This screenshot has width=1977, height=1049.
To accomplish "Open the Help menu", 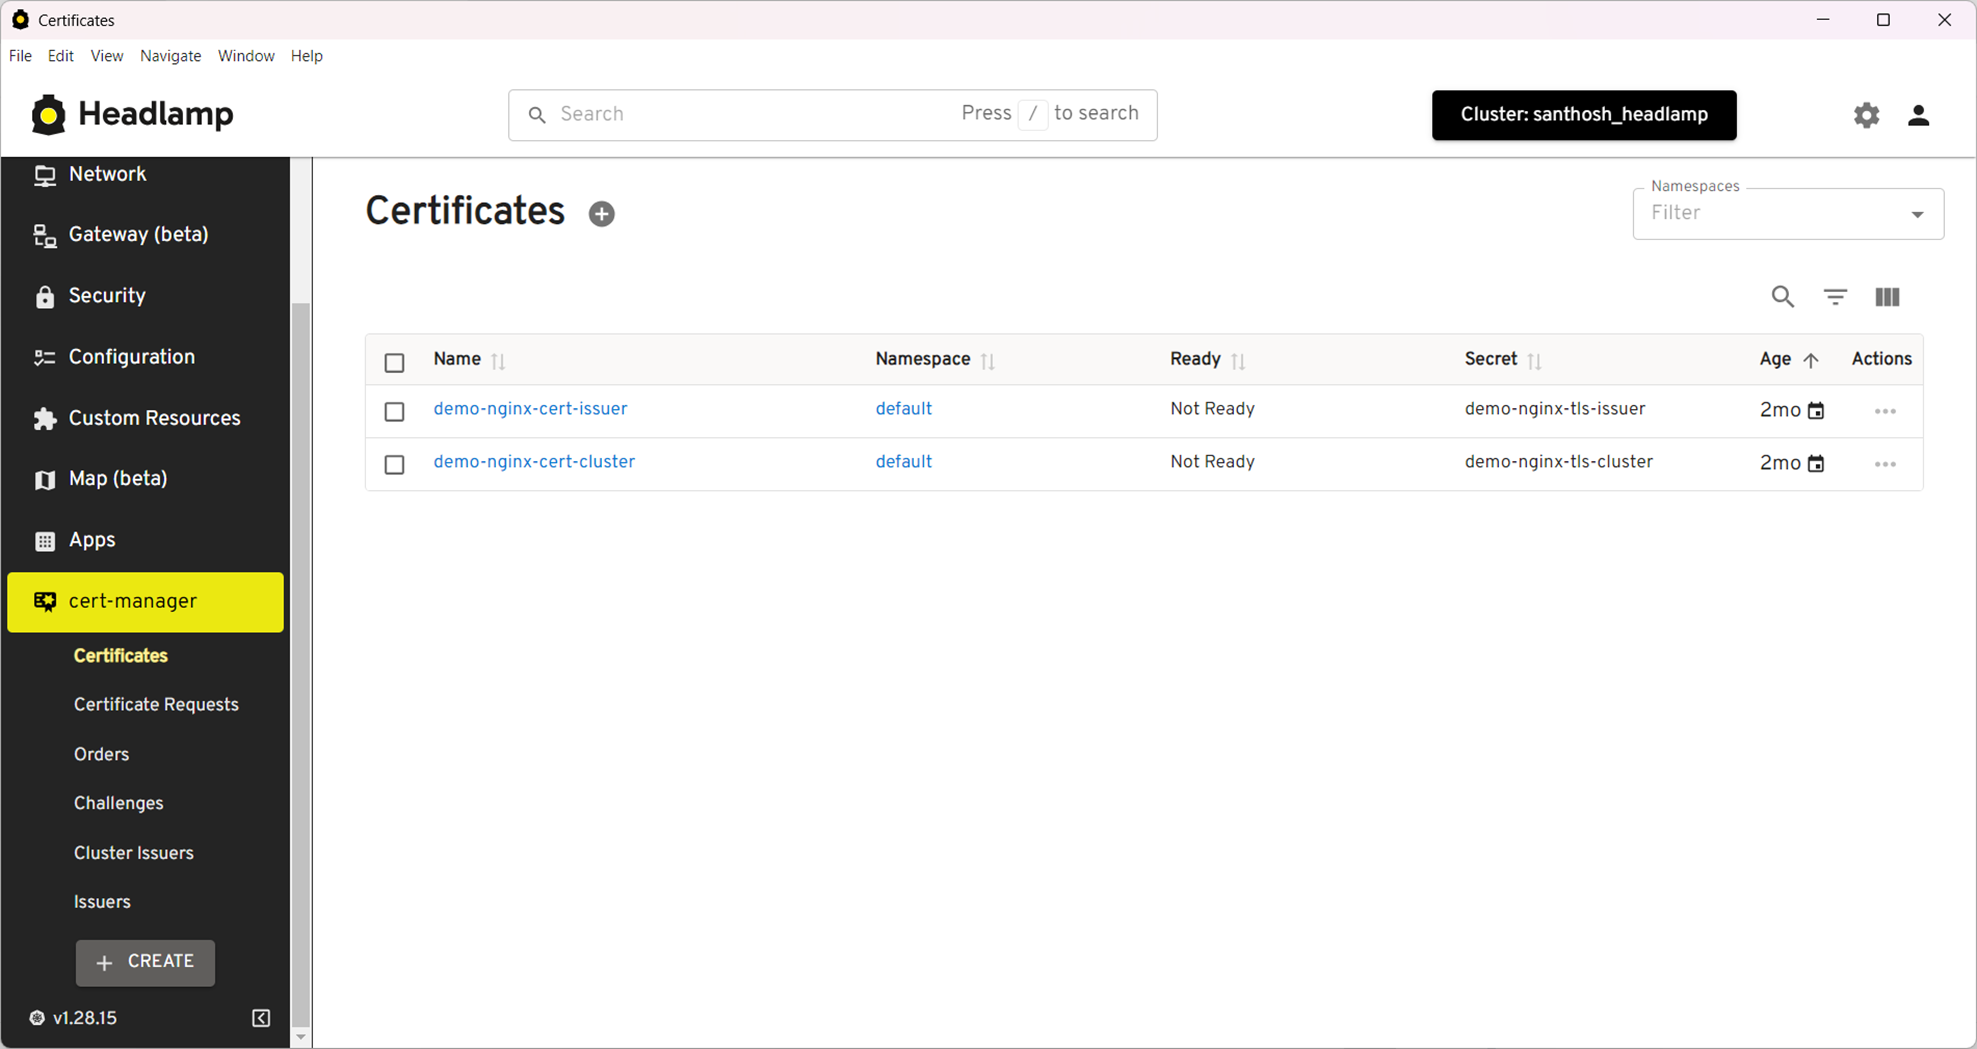I will [307, 56].
